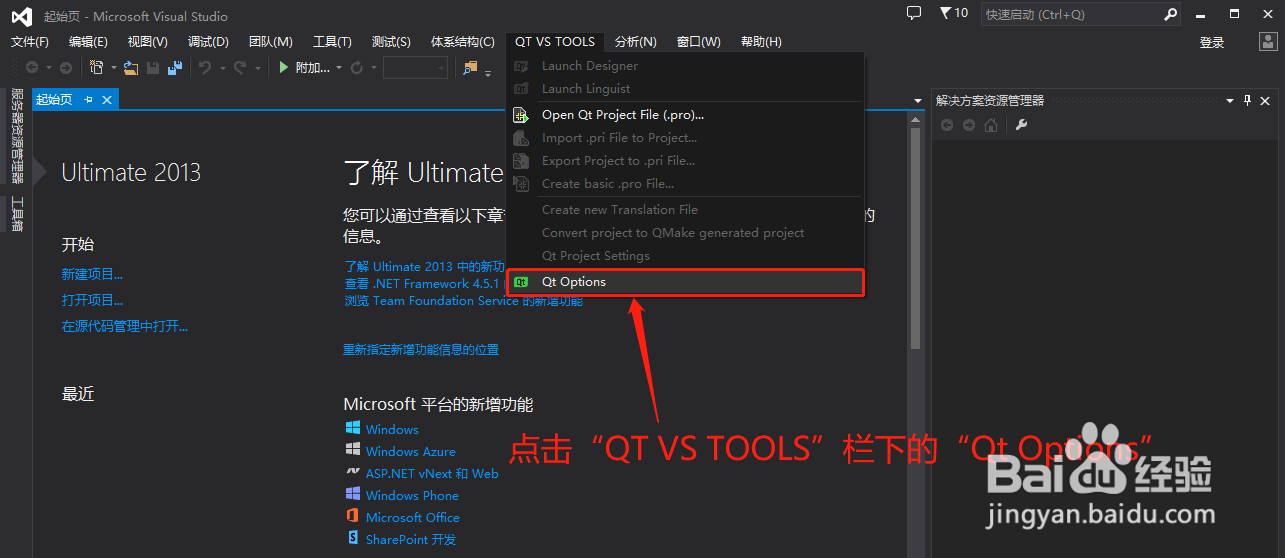The image size is (1285, 558).
Task: Select Open Qt Project File (.pro)
Action: click(x=686, y=115)
